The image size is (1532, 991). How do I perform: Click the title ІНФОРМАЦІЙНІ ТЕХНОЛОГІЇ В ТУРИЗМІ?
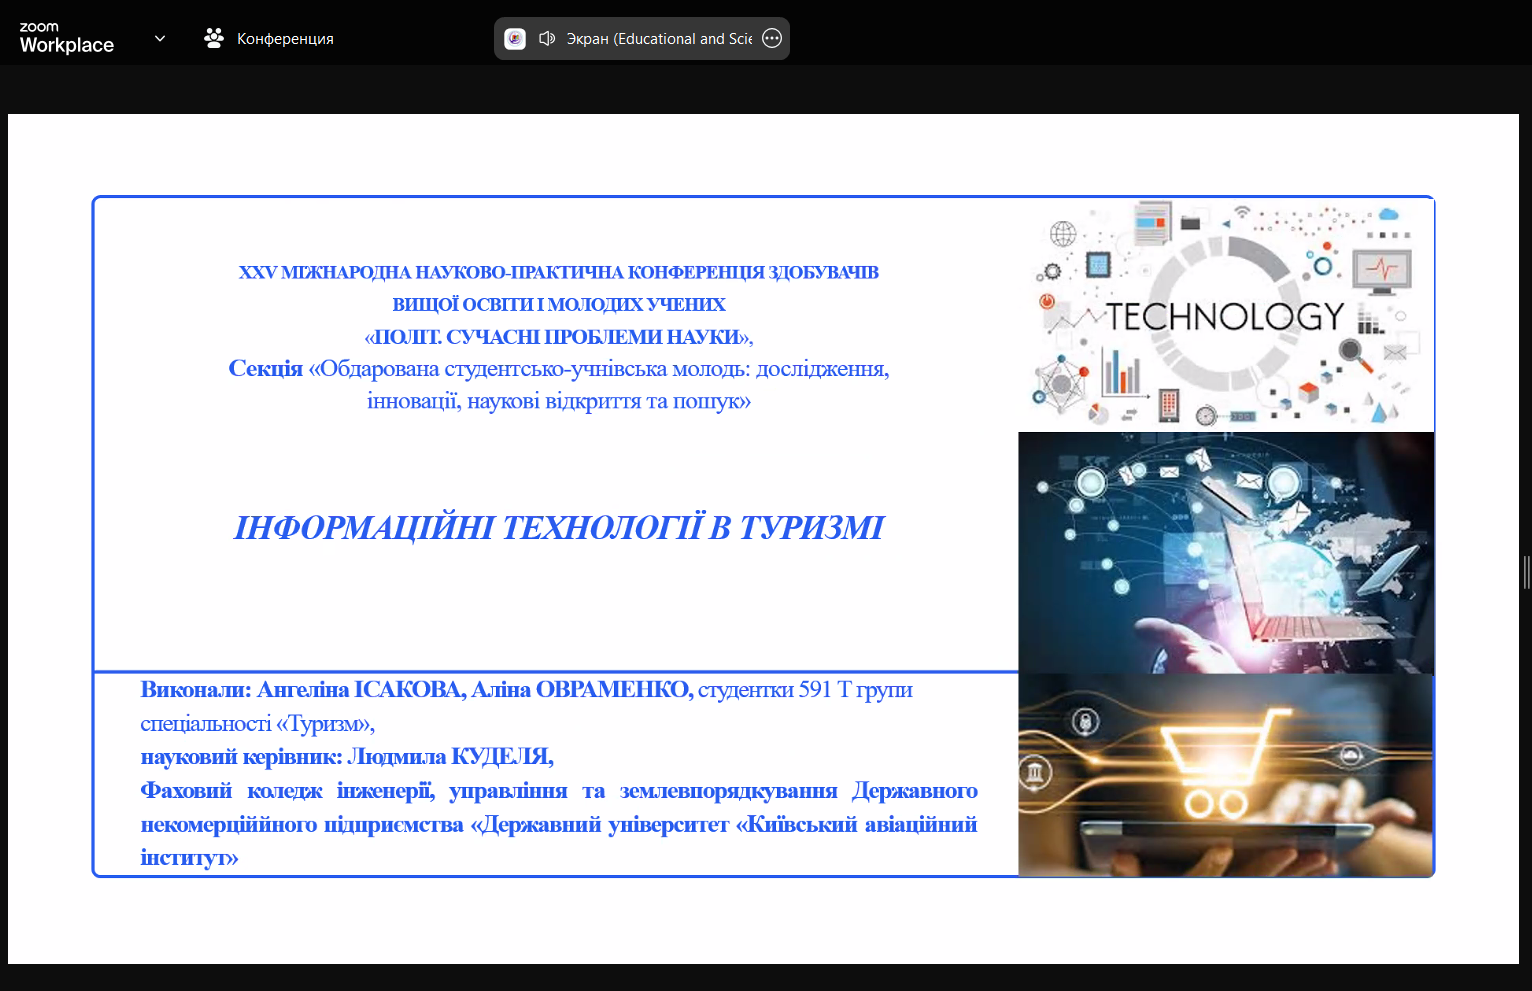[x=558, y=528]
